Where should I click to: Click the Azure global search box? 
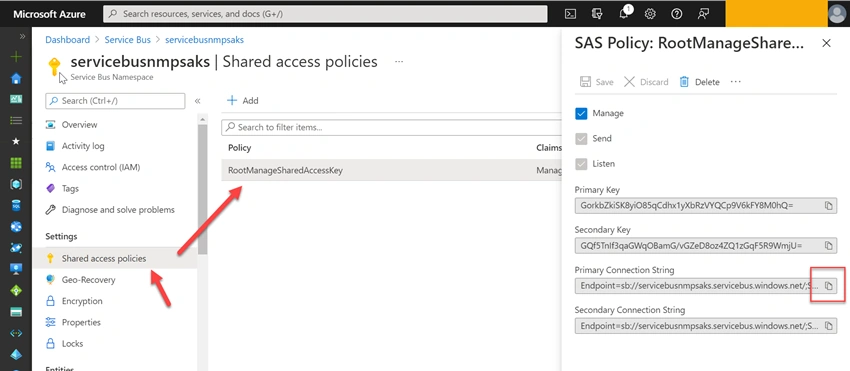(325, 14)
